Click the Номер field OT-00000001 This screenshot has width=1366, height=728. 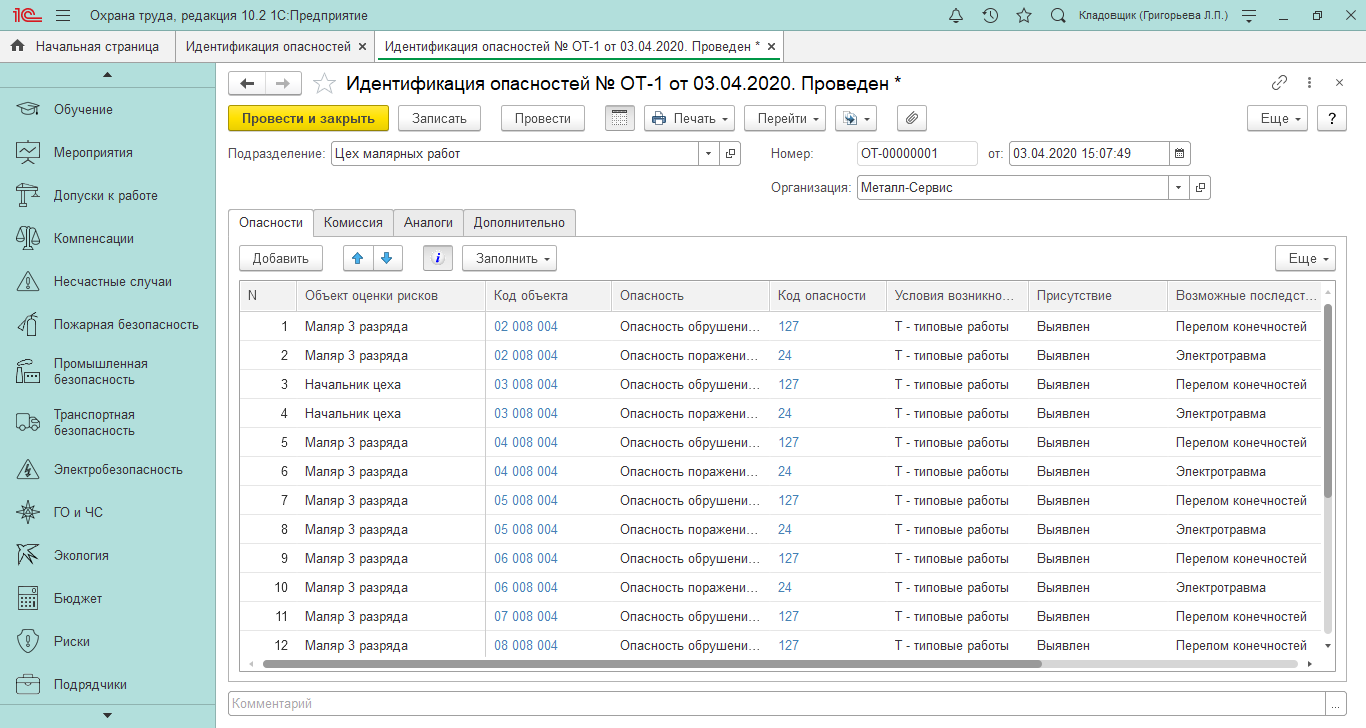click(x=917, y=154)
